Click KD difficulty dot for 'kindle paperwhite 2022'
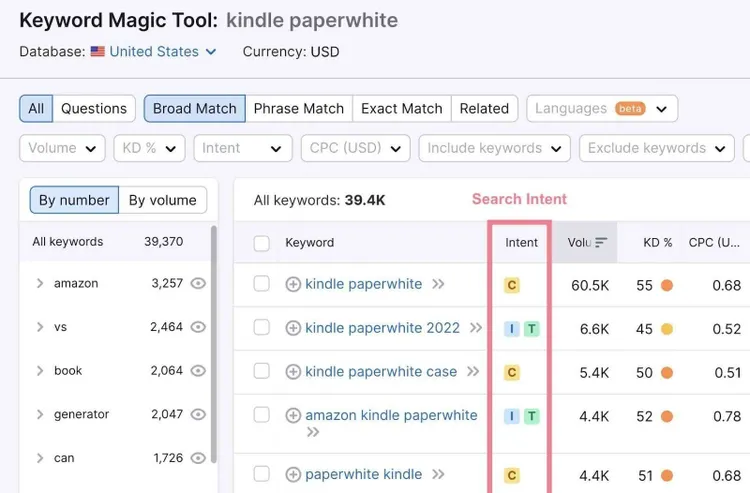Viewport: 750px width, 493px height. [667, 329]
